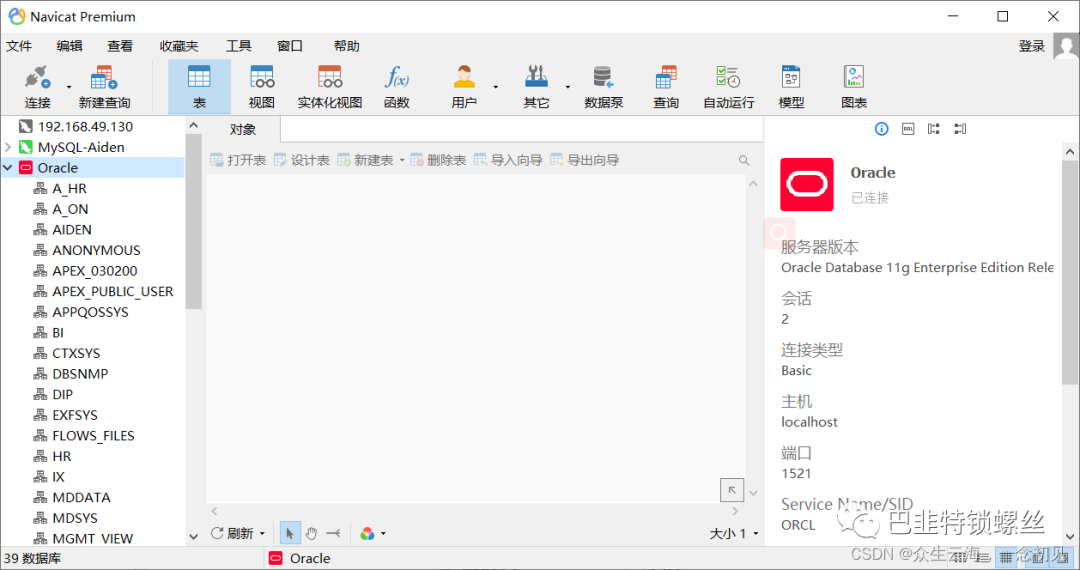Click Design Table (设计表) button
1080x570 pixels.
[x=302, y=160]
